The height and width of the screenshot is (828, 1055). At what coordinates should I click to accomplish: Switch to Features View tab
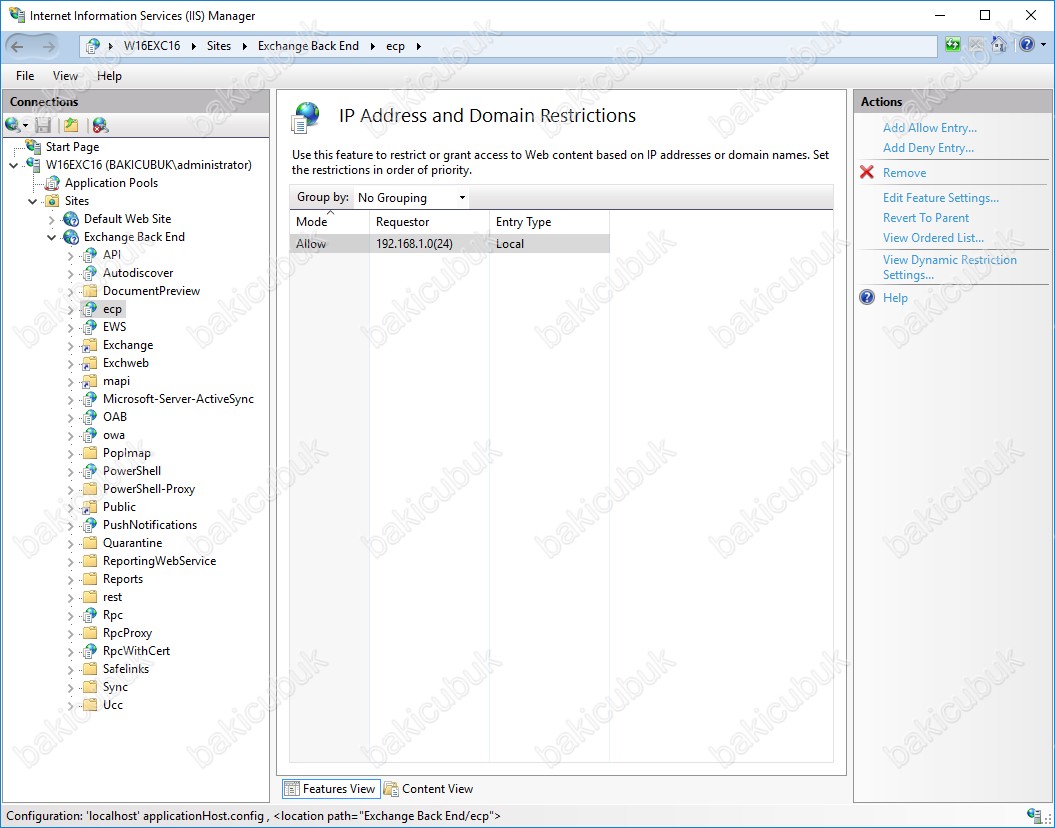331,788
